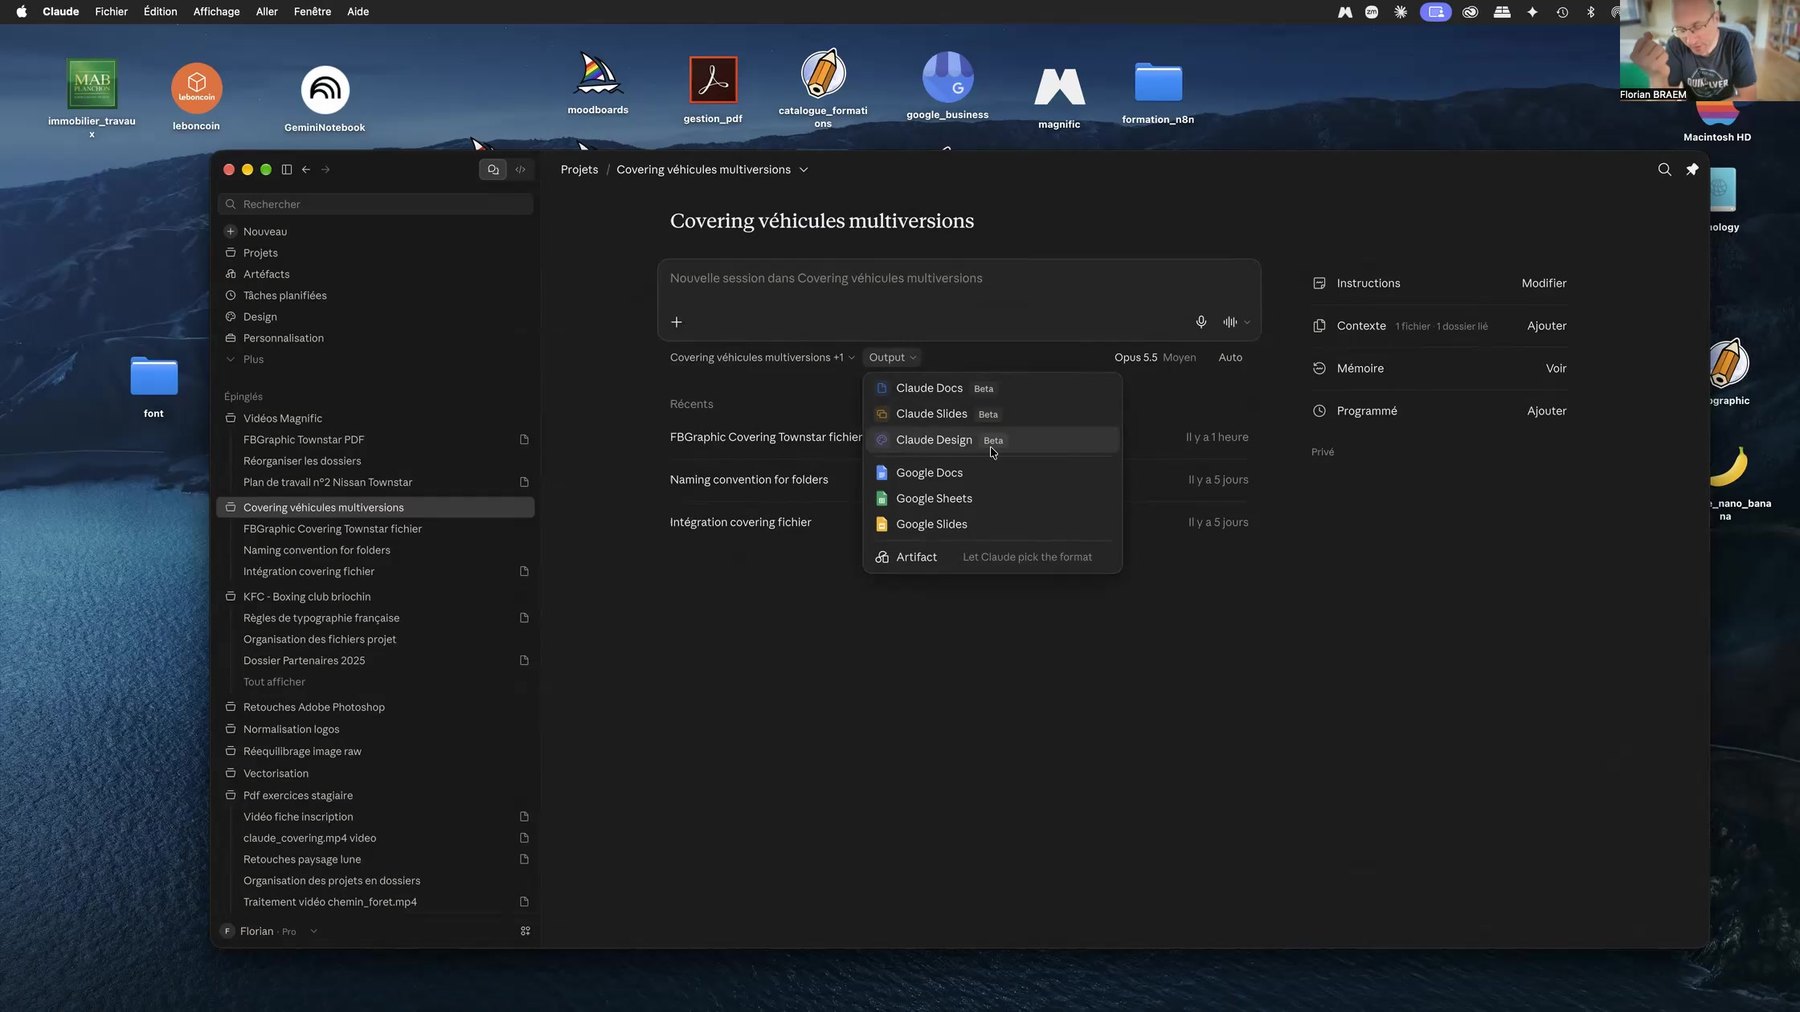Click Ajouter next to Programmé
1800x1012 pixels.
pyautogui.click(x=1547, y=411)
